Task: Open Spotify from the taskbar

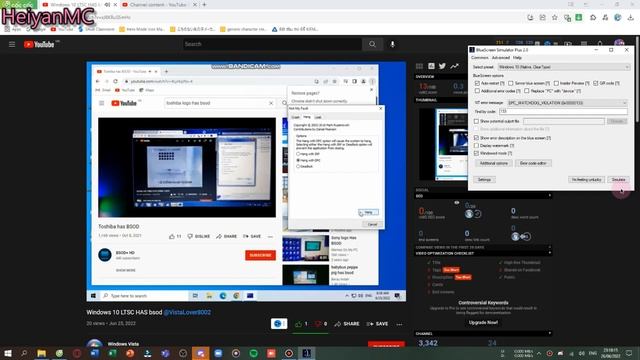Action: [x=253, y=353]
